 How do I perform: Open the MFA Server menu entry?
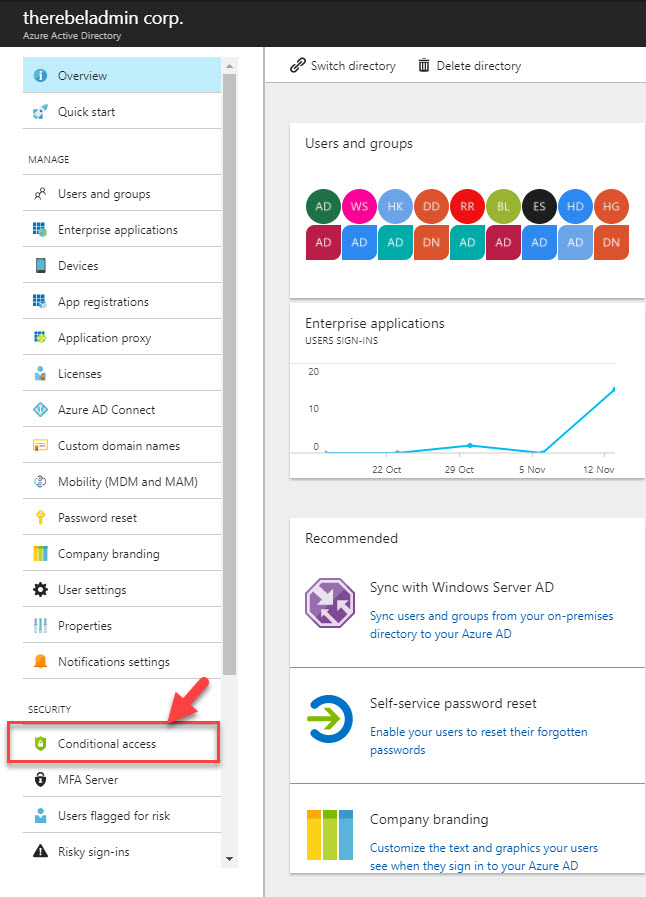click(x=122, y=779)
